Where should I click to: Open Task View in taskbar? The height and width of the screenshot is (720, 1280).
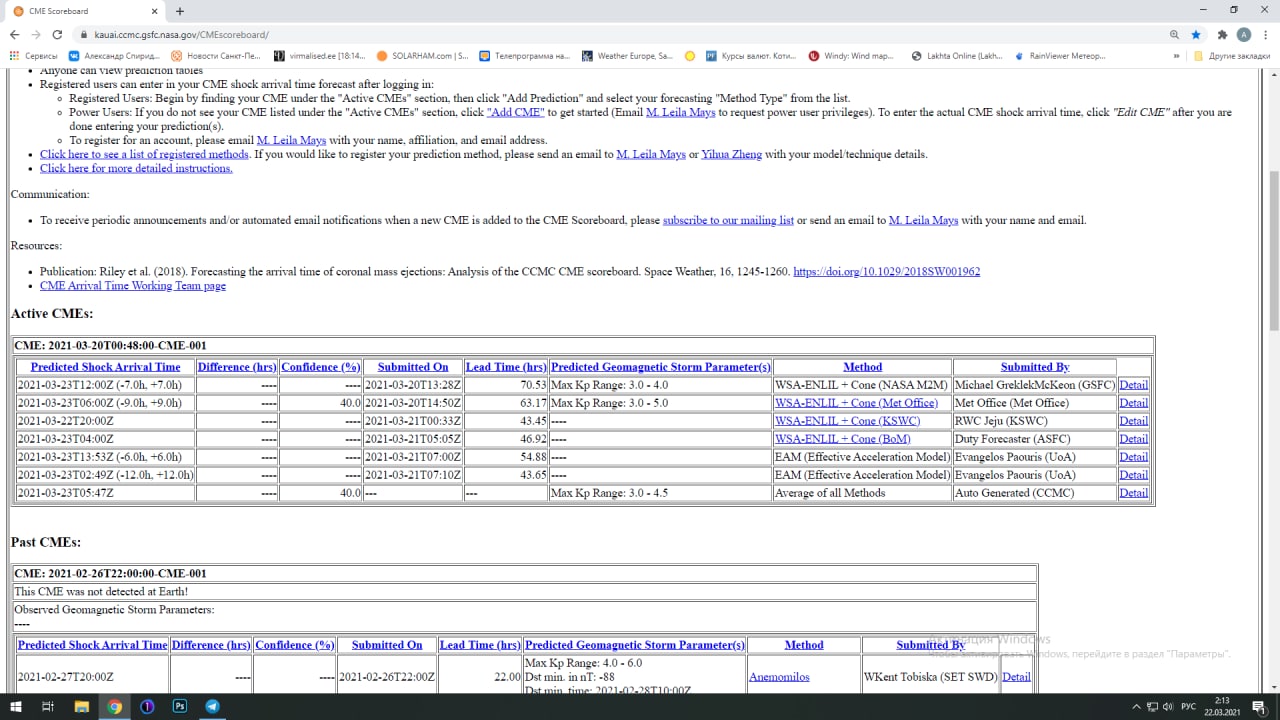(48, 706)
